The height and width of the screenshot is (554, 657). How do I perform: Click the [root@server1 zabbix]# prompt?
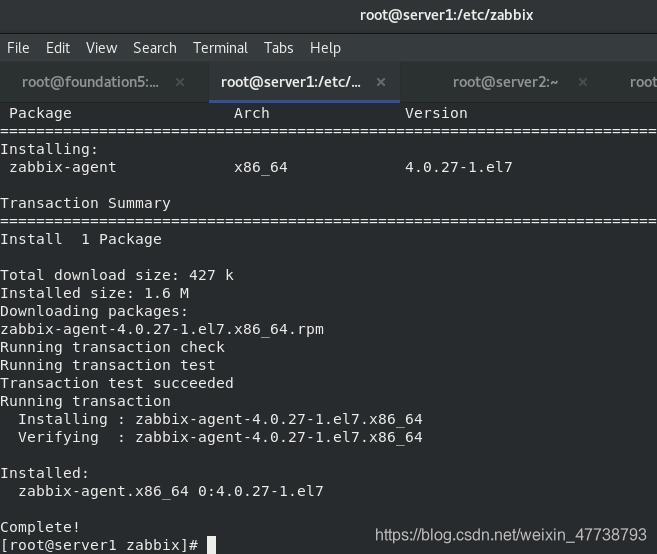coord(99,545)
